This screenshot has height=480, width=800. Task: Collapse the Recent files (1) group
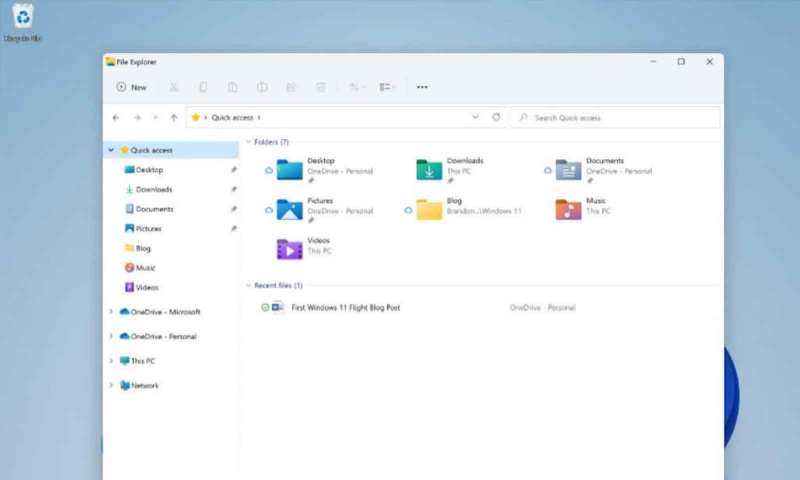pos(248,285)
